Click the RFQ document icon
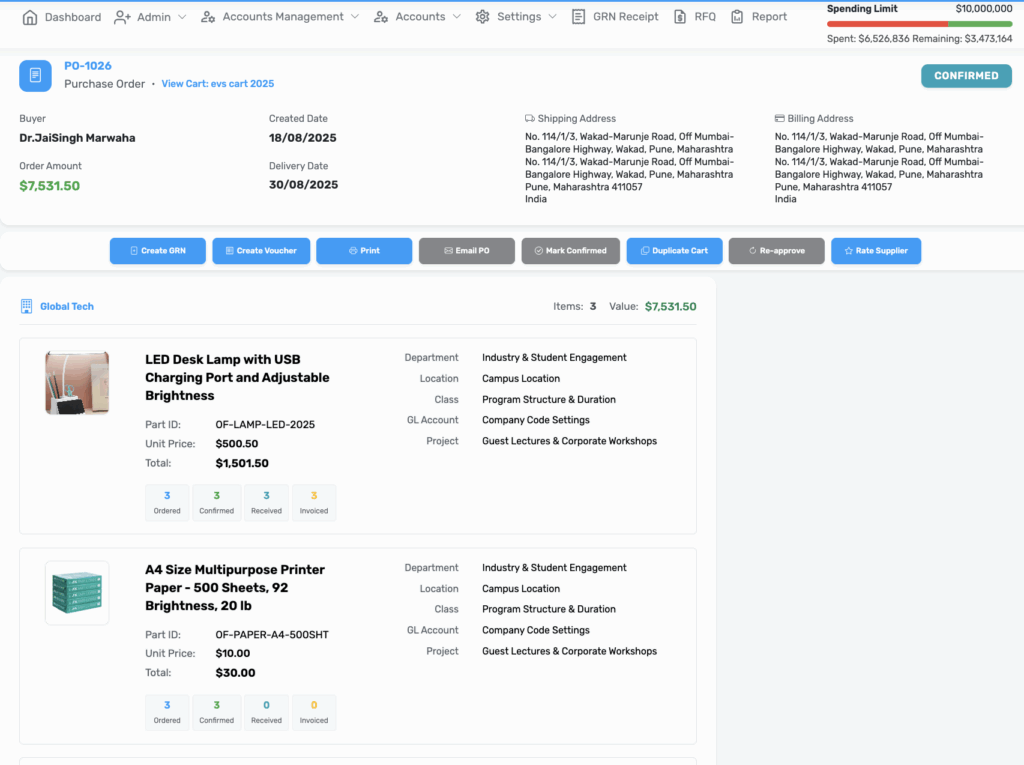The width and height of the screenshot is (1024, 765). [681, 17]
